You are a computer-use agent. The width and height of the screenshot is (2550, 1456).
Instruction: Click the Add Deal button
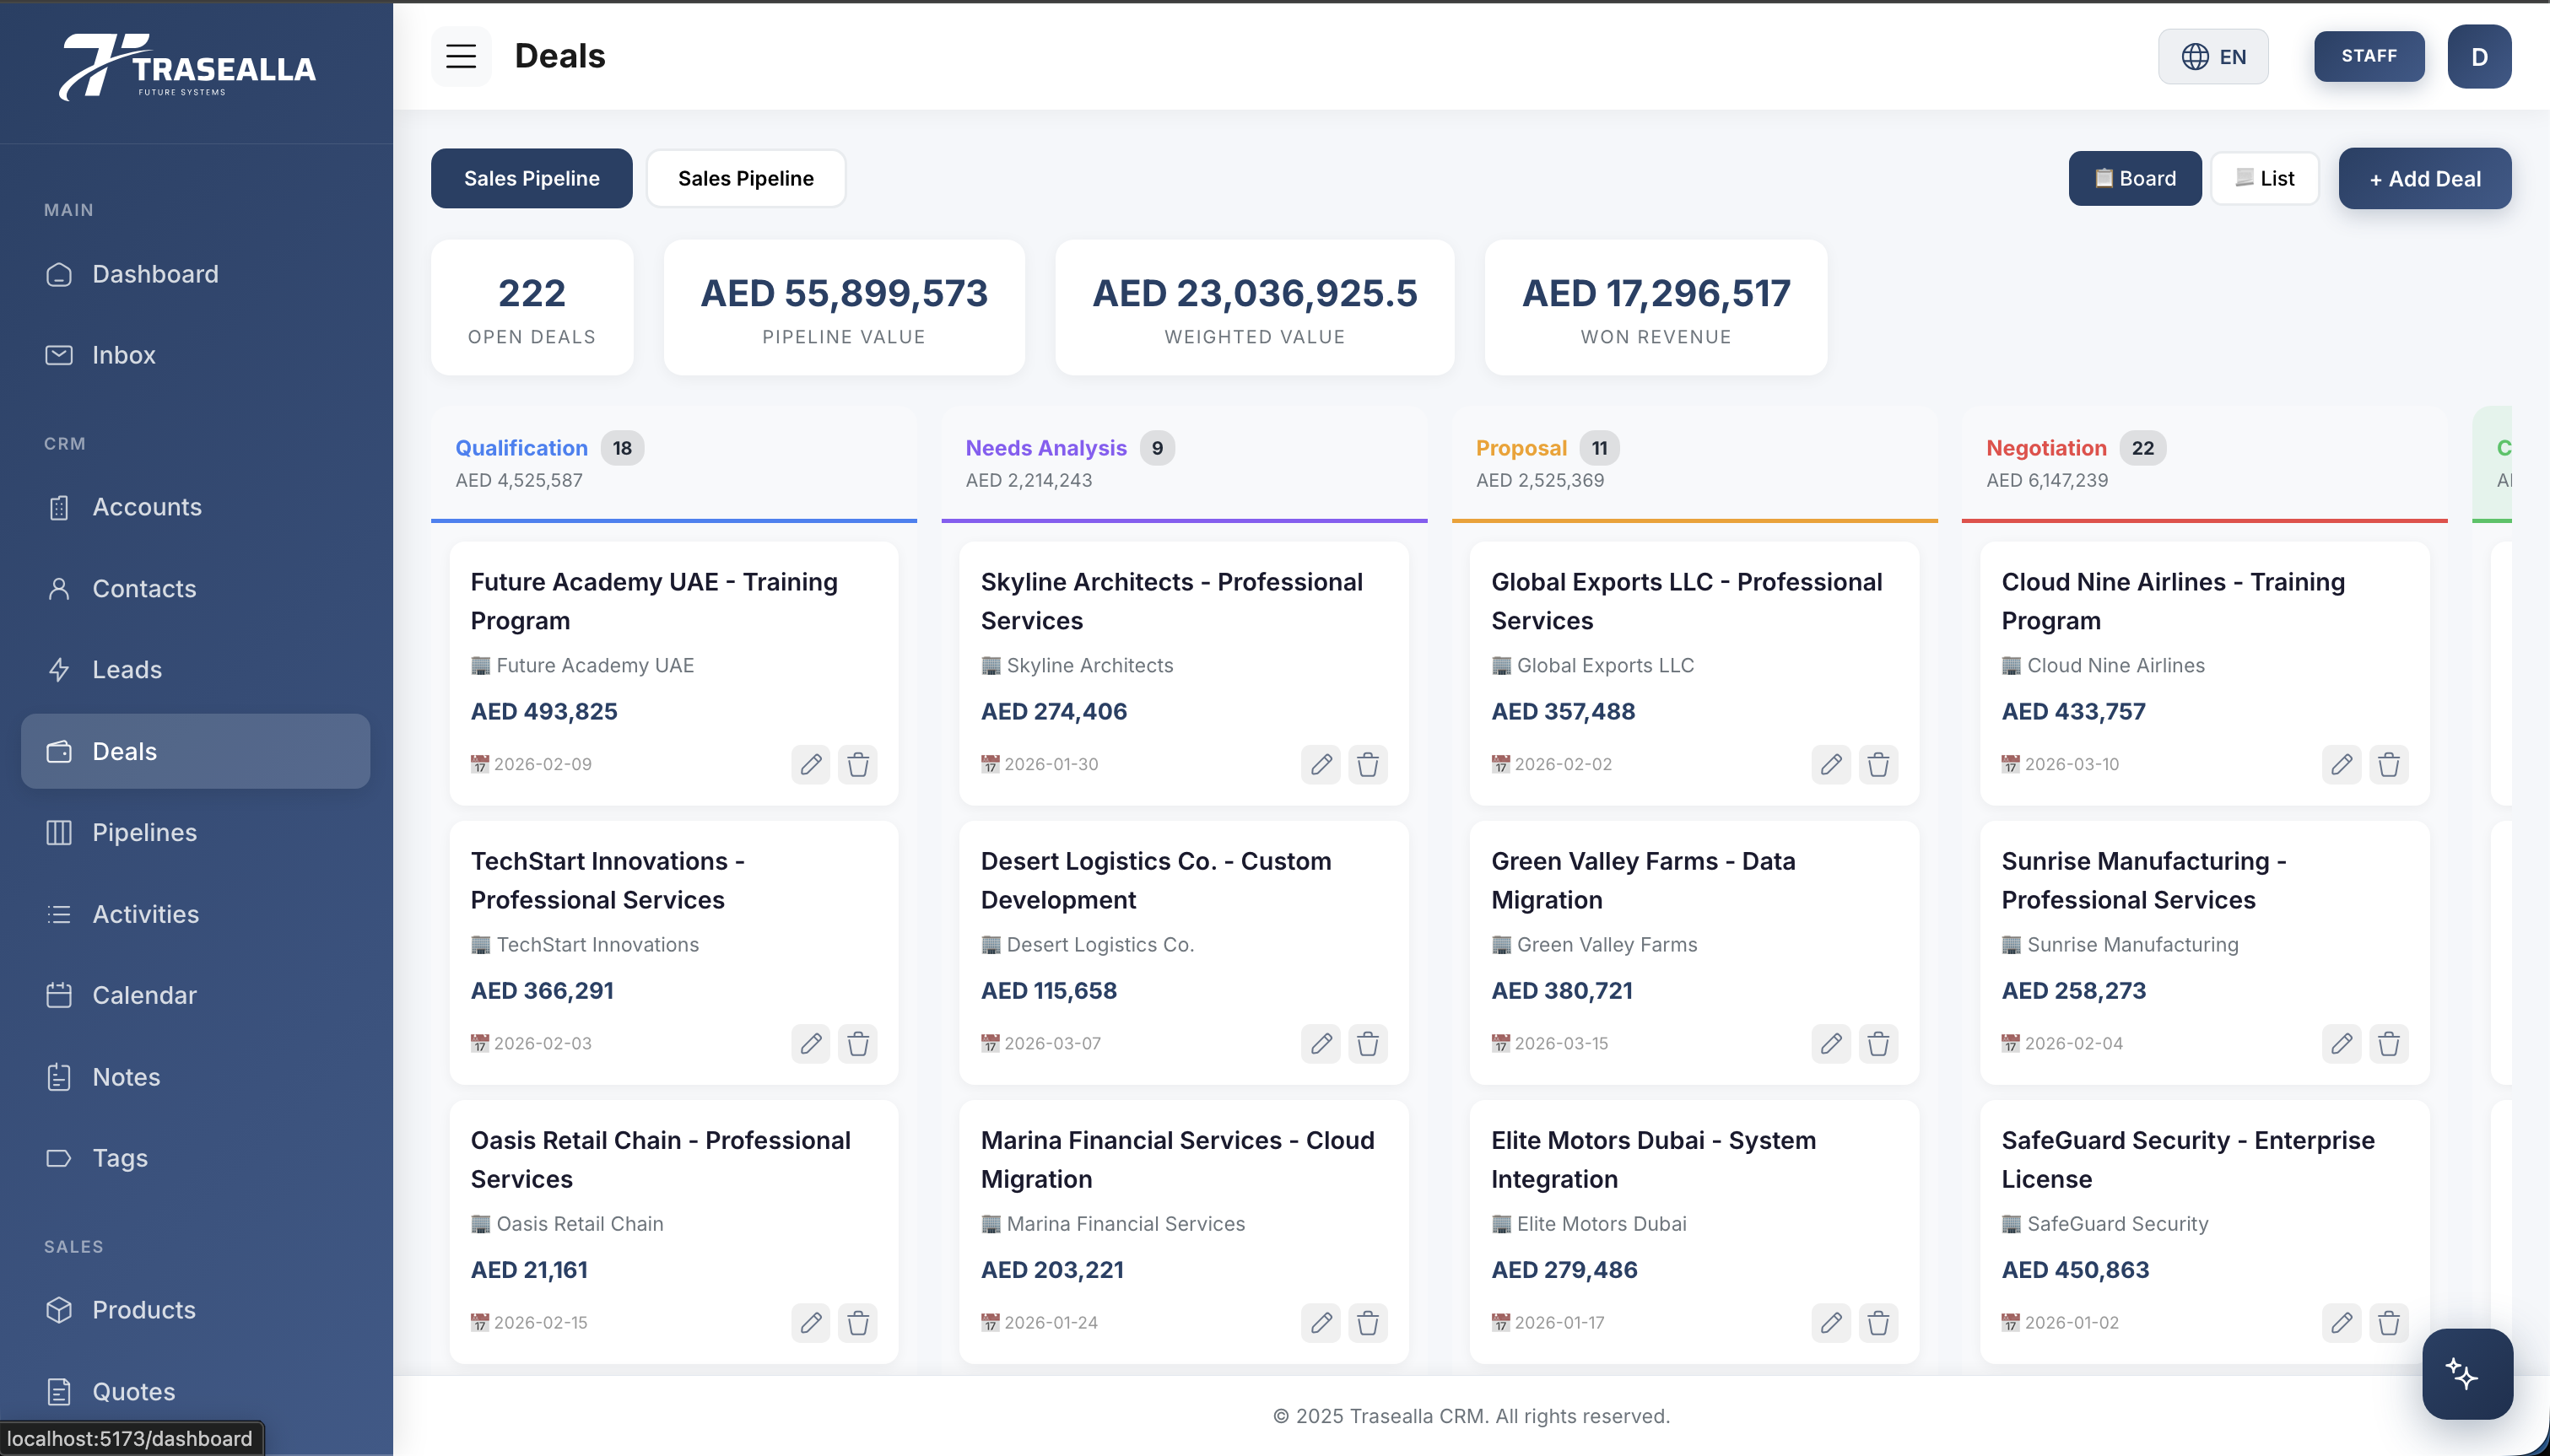tap(2424, 178)
